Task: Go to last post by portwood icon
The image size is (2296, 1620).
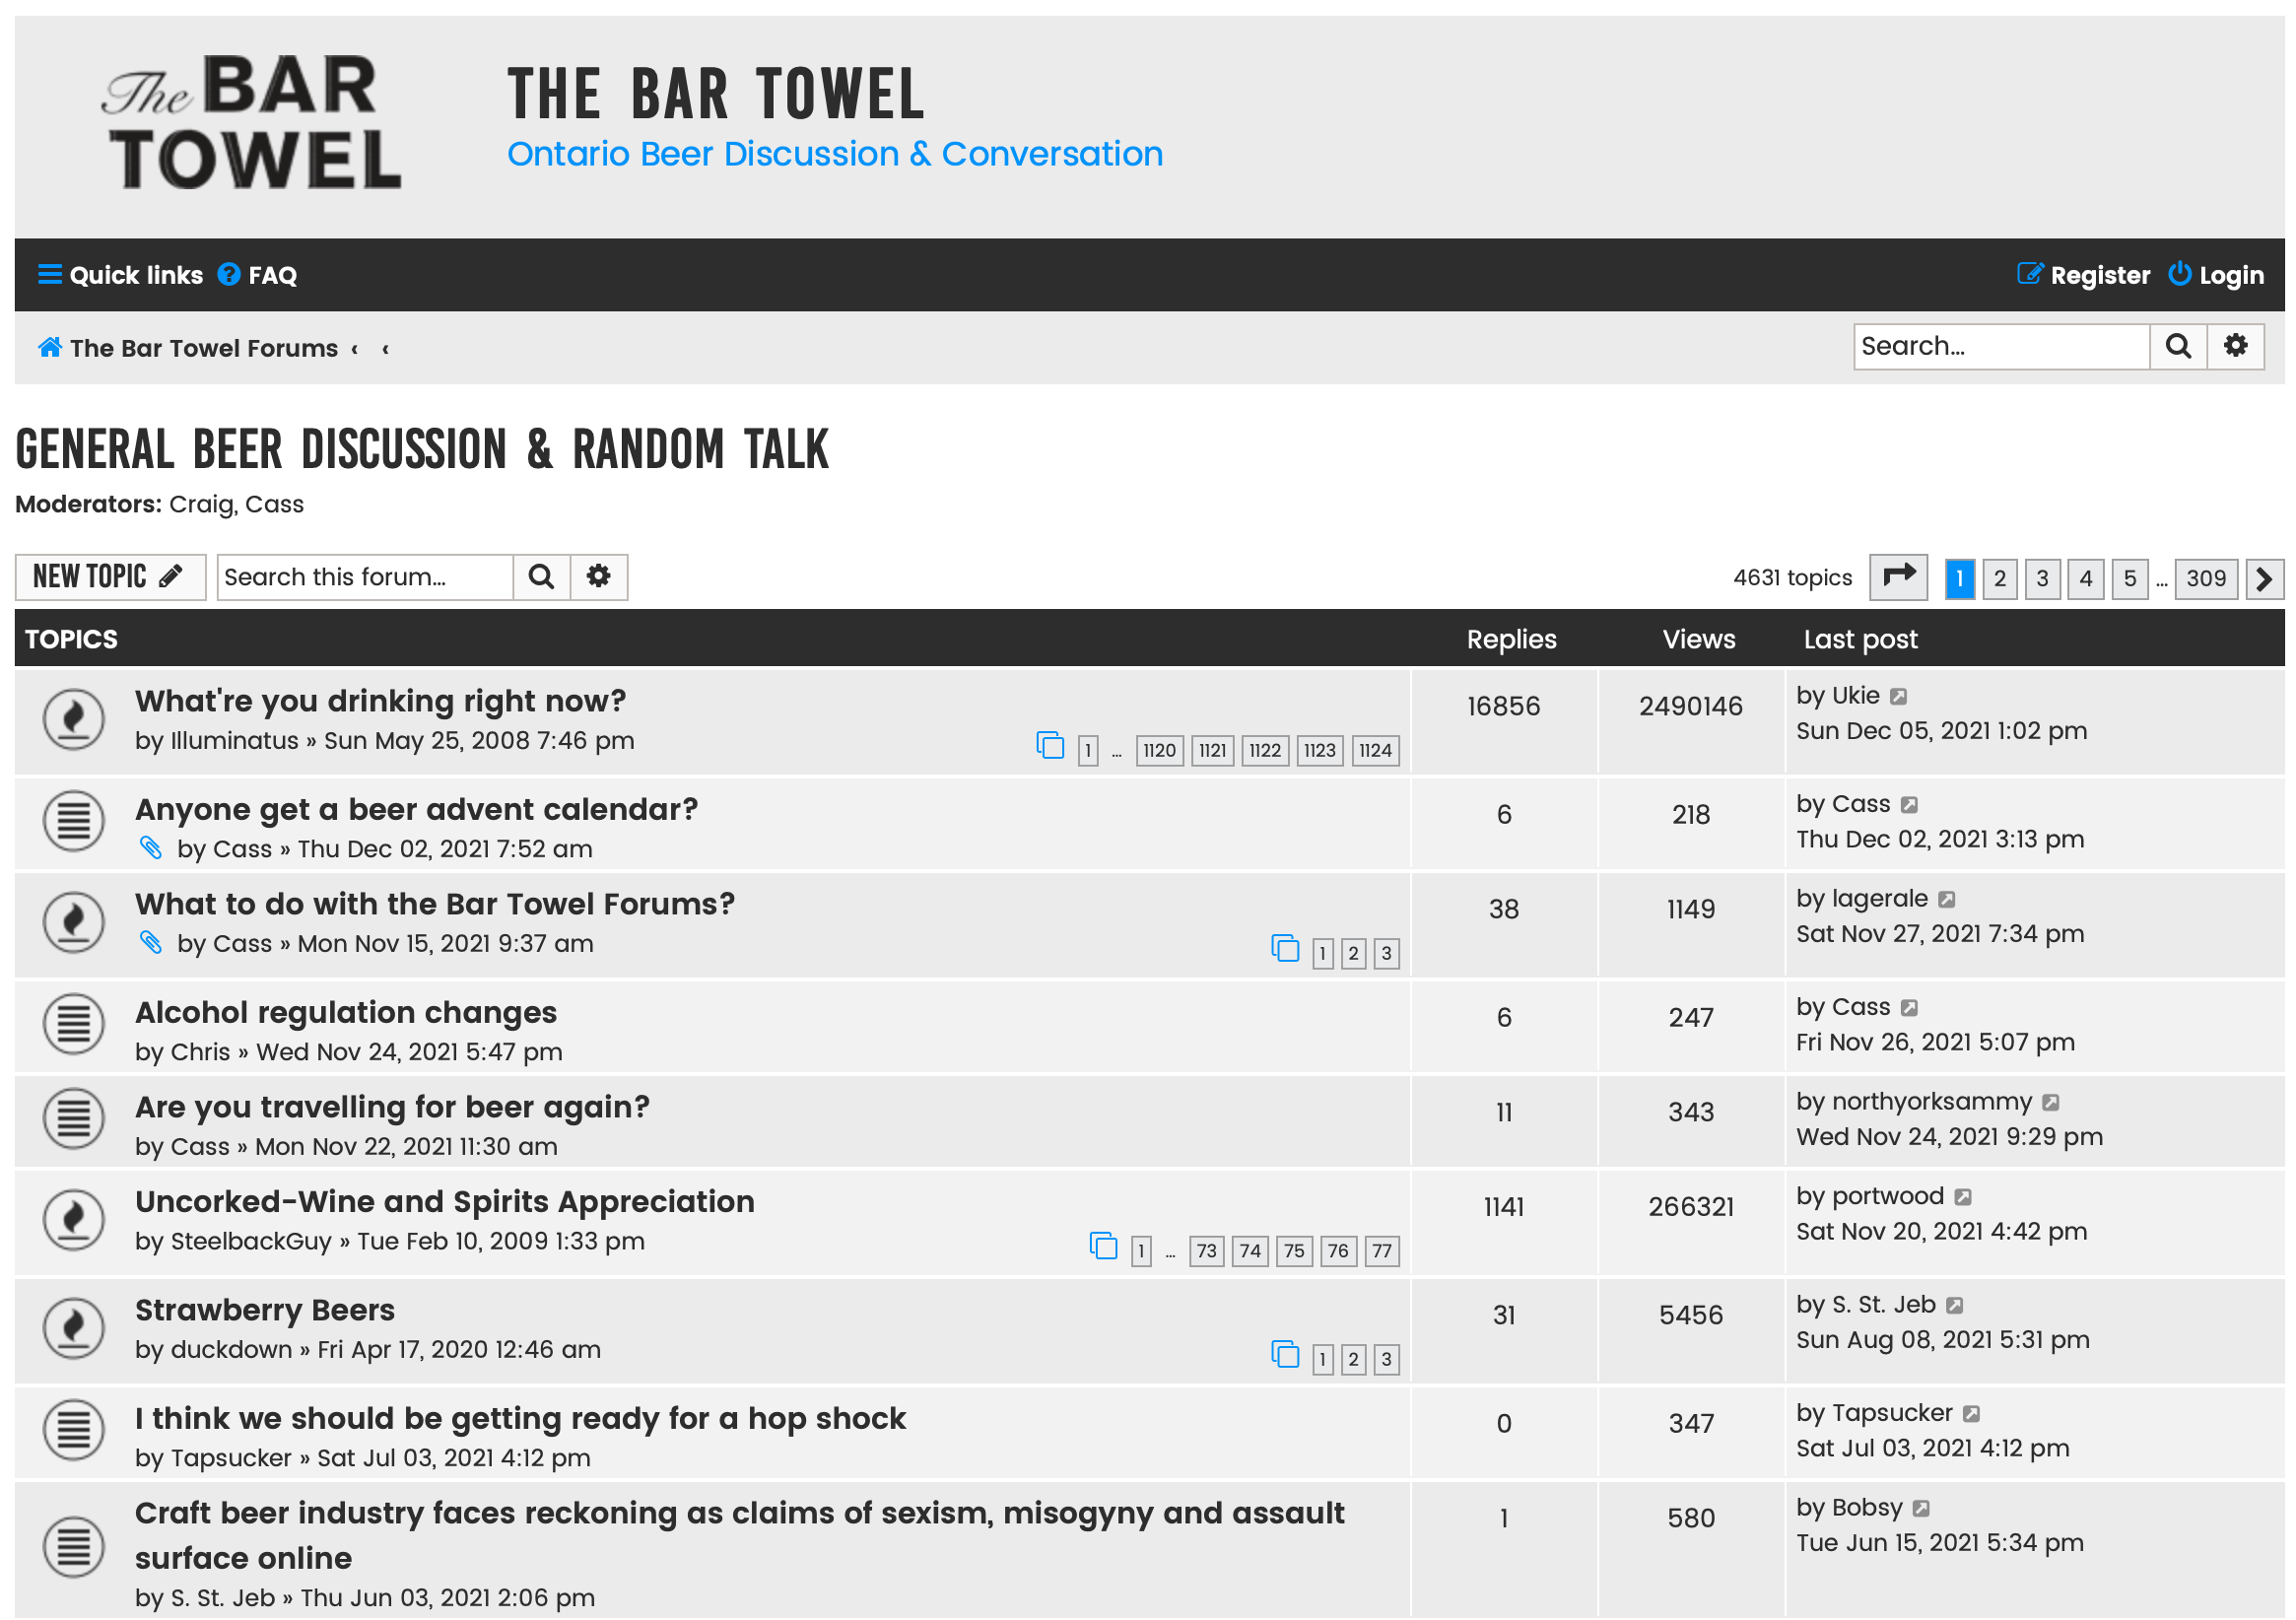Action: pos(1964,1198)
